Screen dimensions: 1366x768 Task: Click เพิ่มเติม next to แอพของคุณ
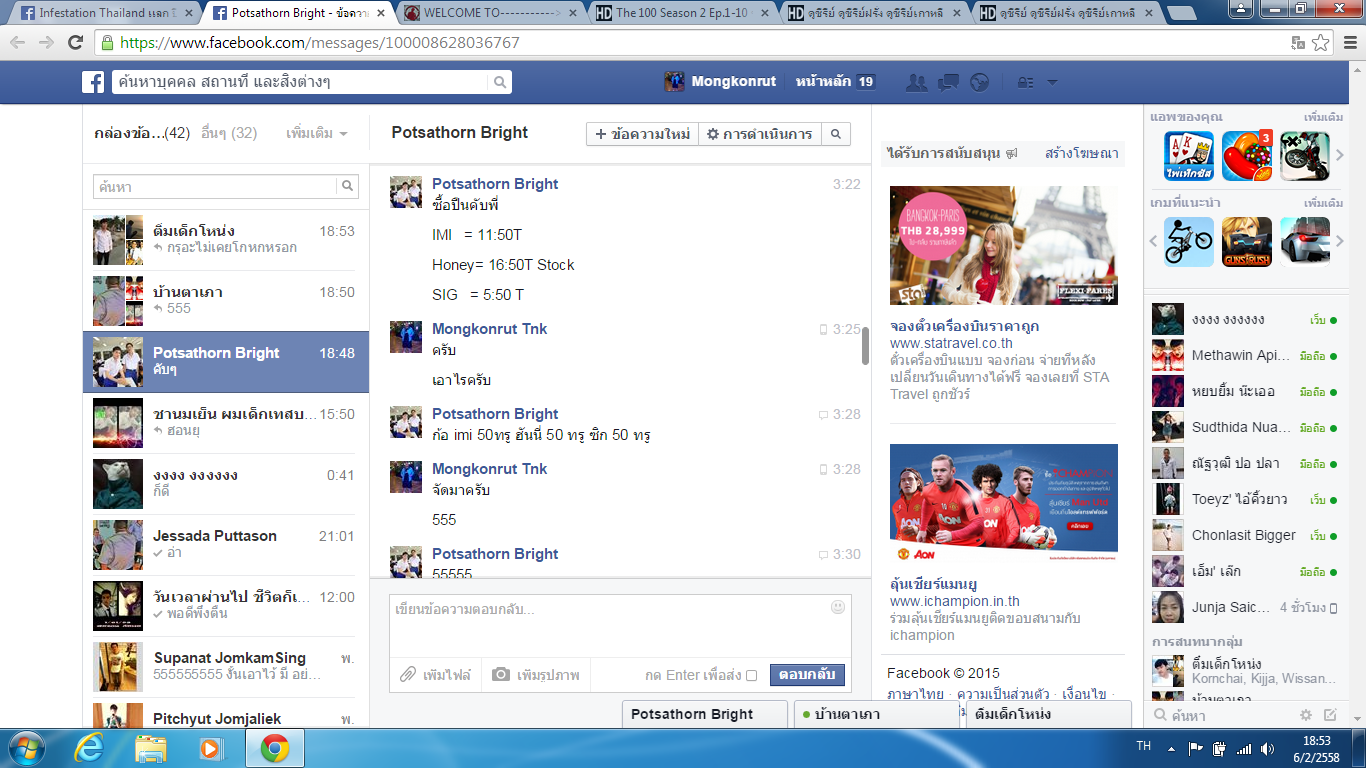[x=1322, y=117]
